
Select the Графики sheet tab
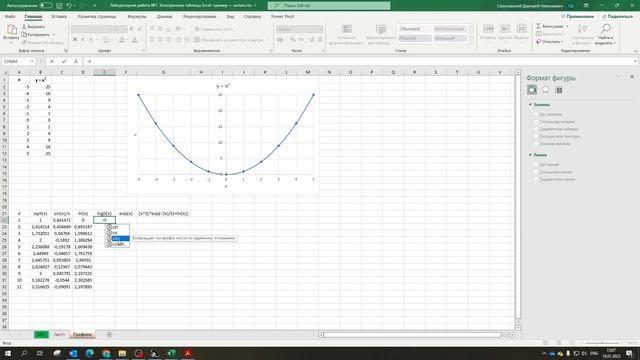point(82,335)
